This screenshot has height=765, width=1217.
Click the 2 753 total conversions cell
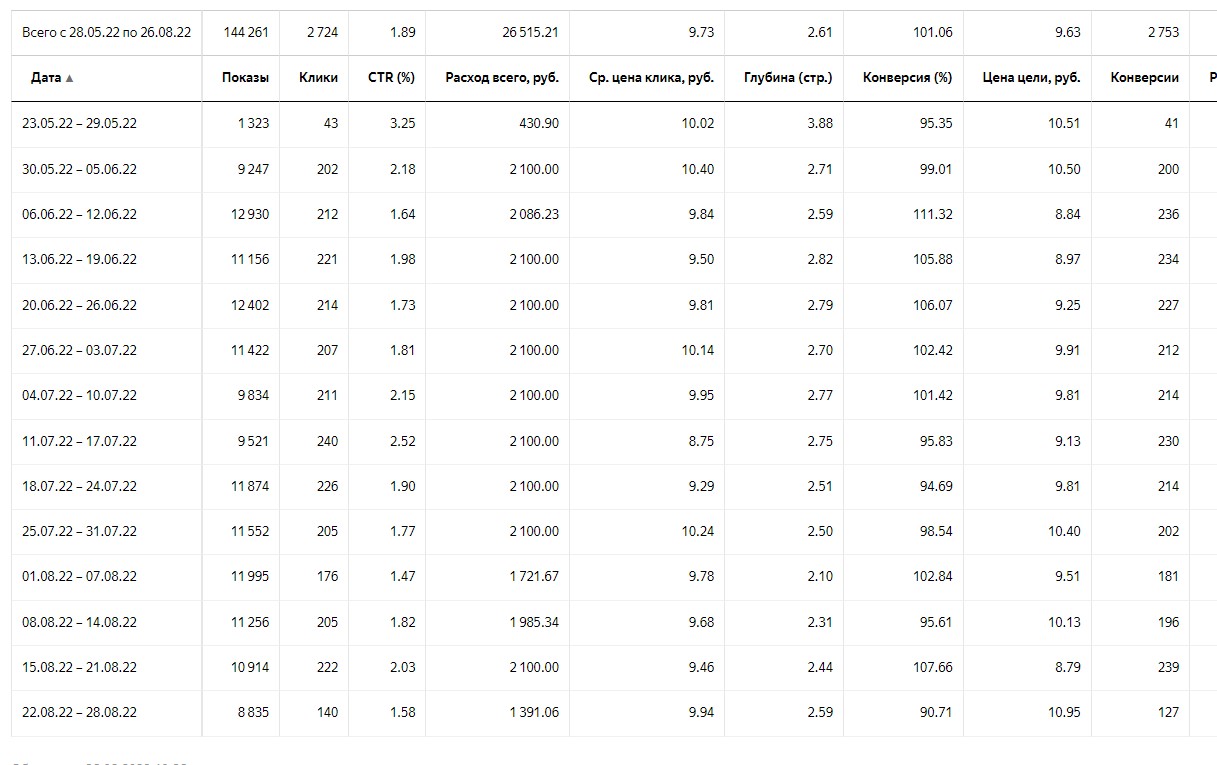coord(1164,32)
